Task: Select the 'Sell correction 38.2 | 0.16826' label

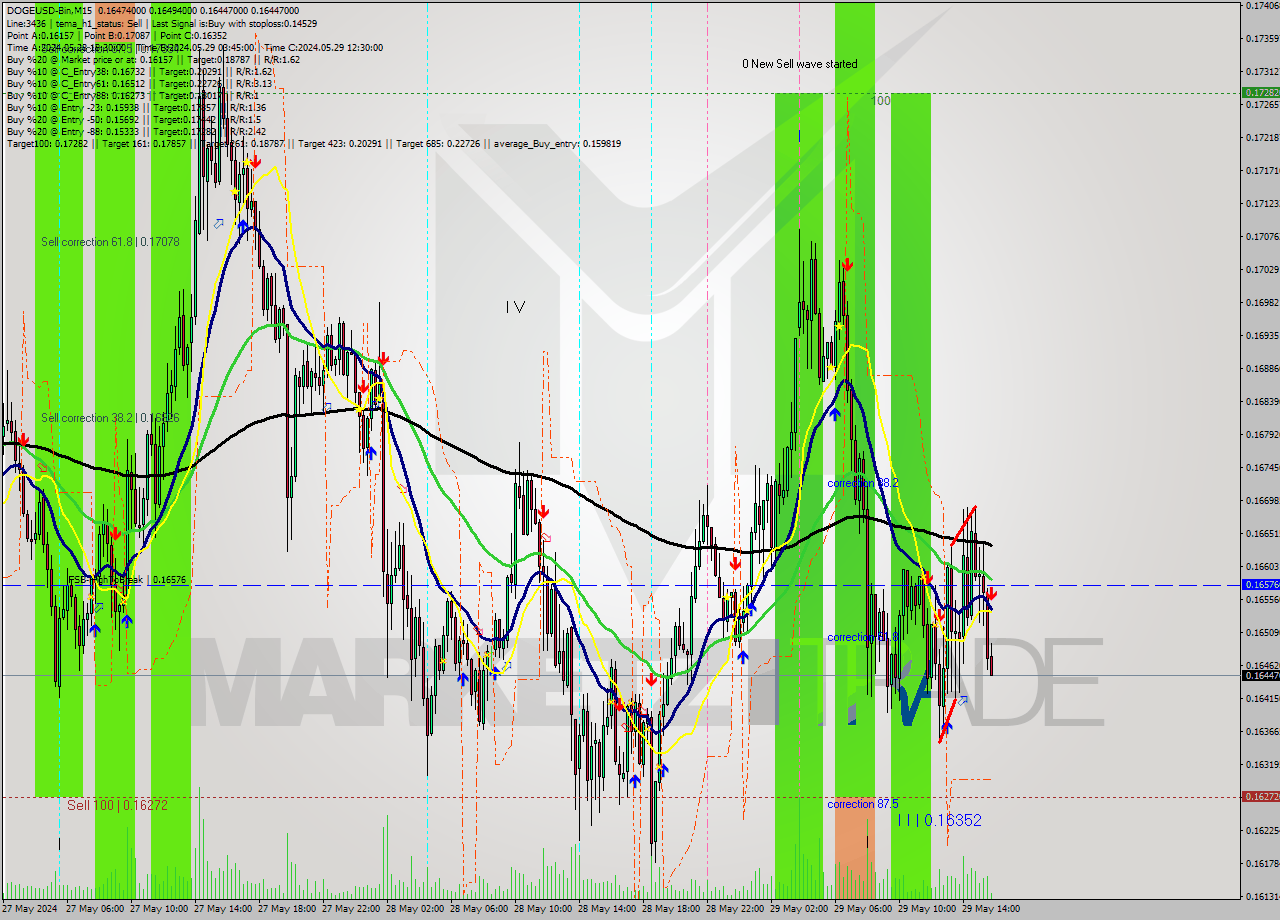Action: coord(110,418)
